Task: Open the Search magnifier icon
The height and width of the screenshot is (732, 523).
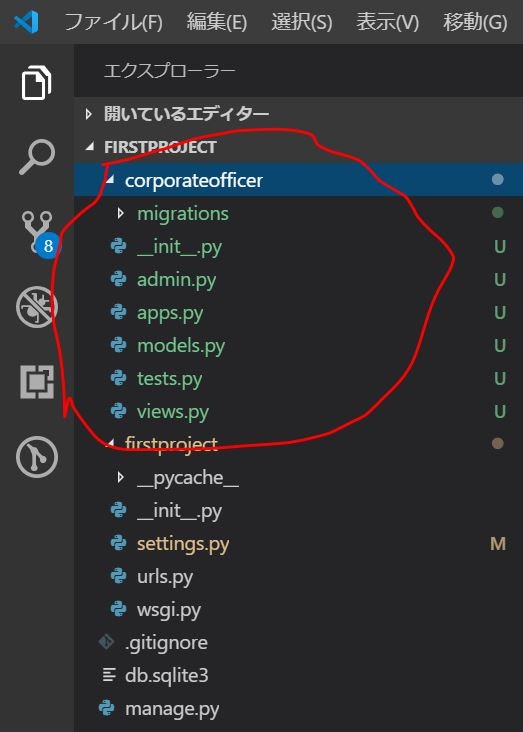Action: tap(37, 156)
